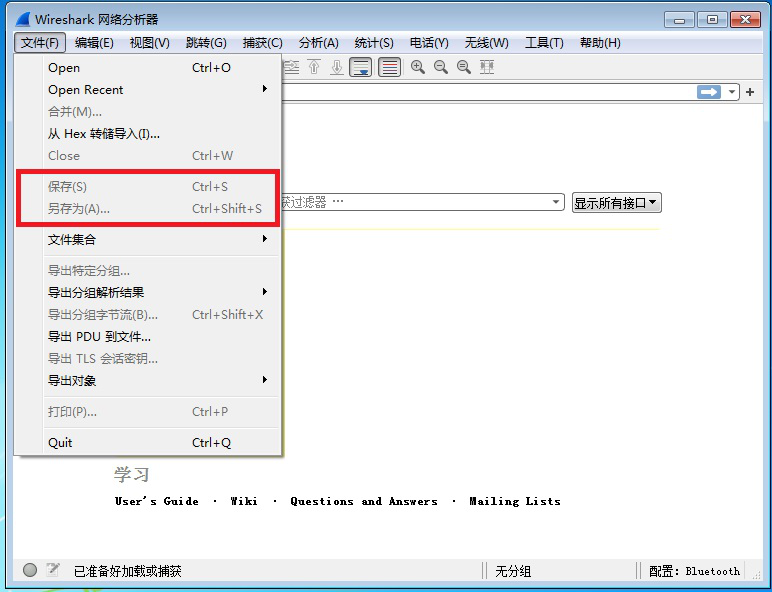The width and height of the screenshot is (772, 592).
Task: Close the Wireshark window
Action: (745, 20)
